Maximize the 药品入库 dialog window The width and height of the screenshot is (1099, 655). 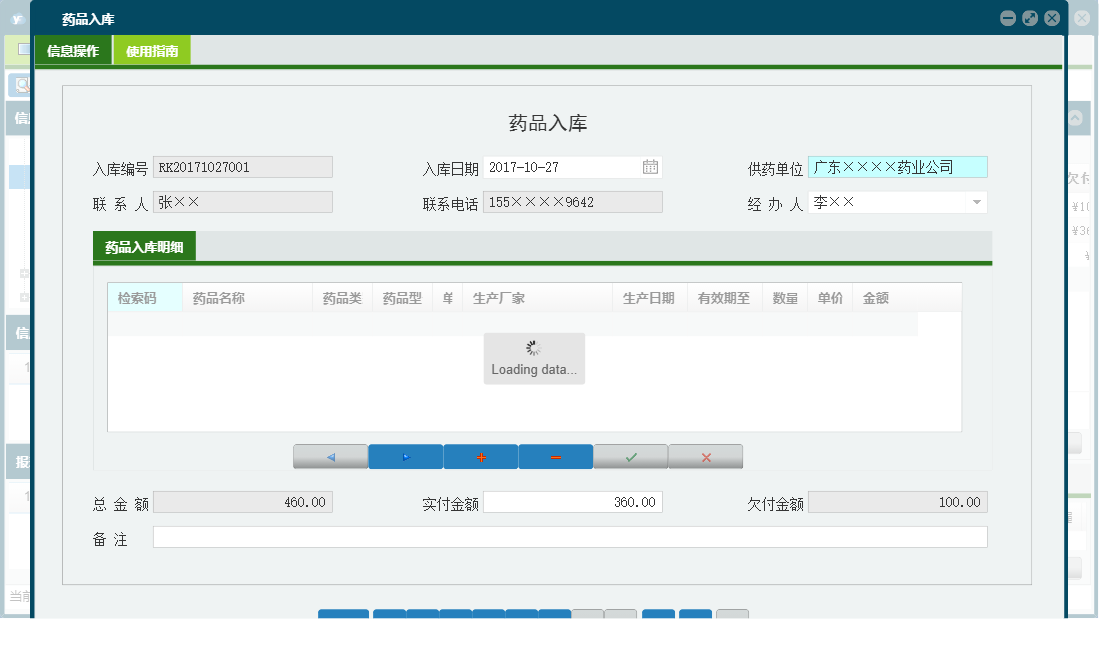tap(1029, 17)
